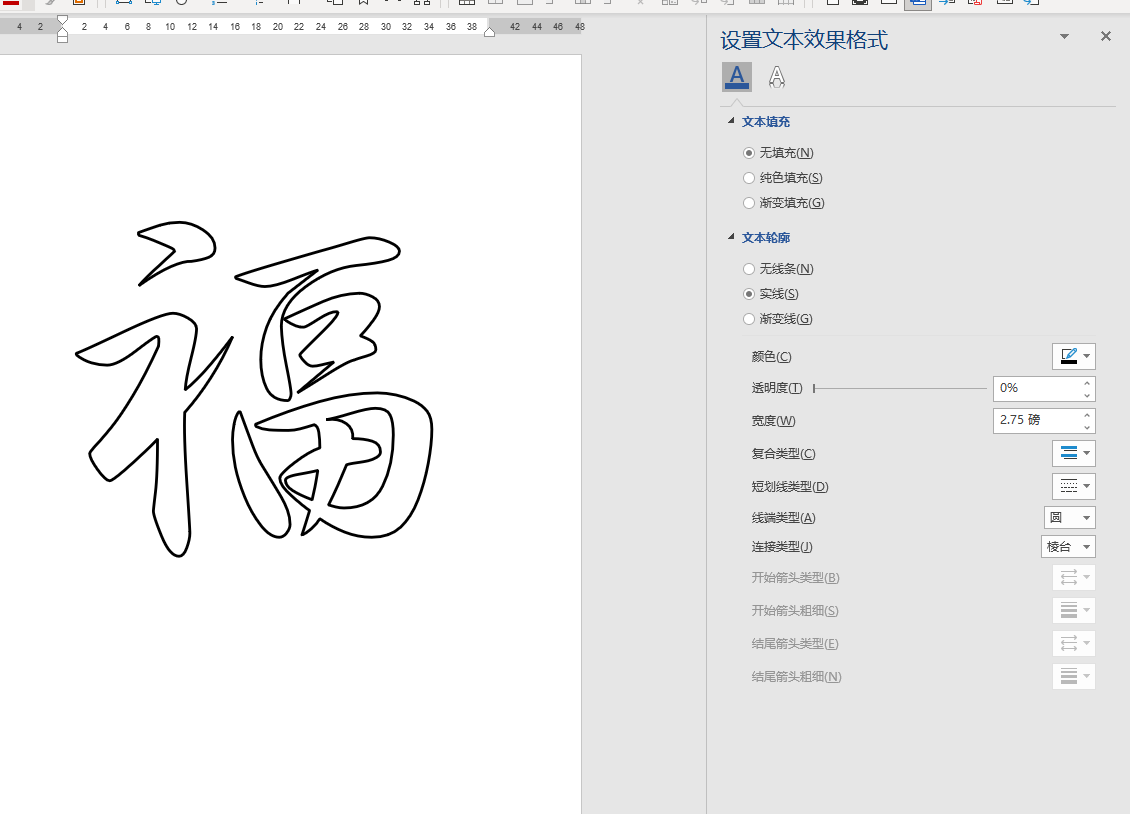Select 实线(S) outline option

[x=749, y=294]
